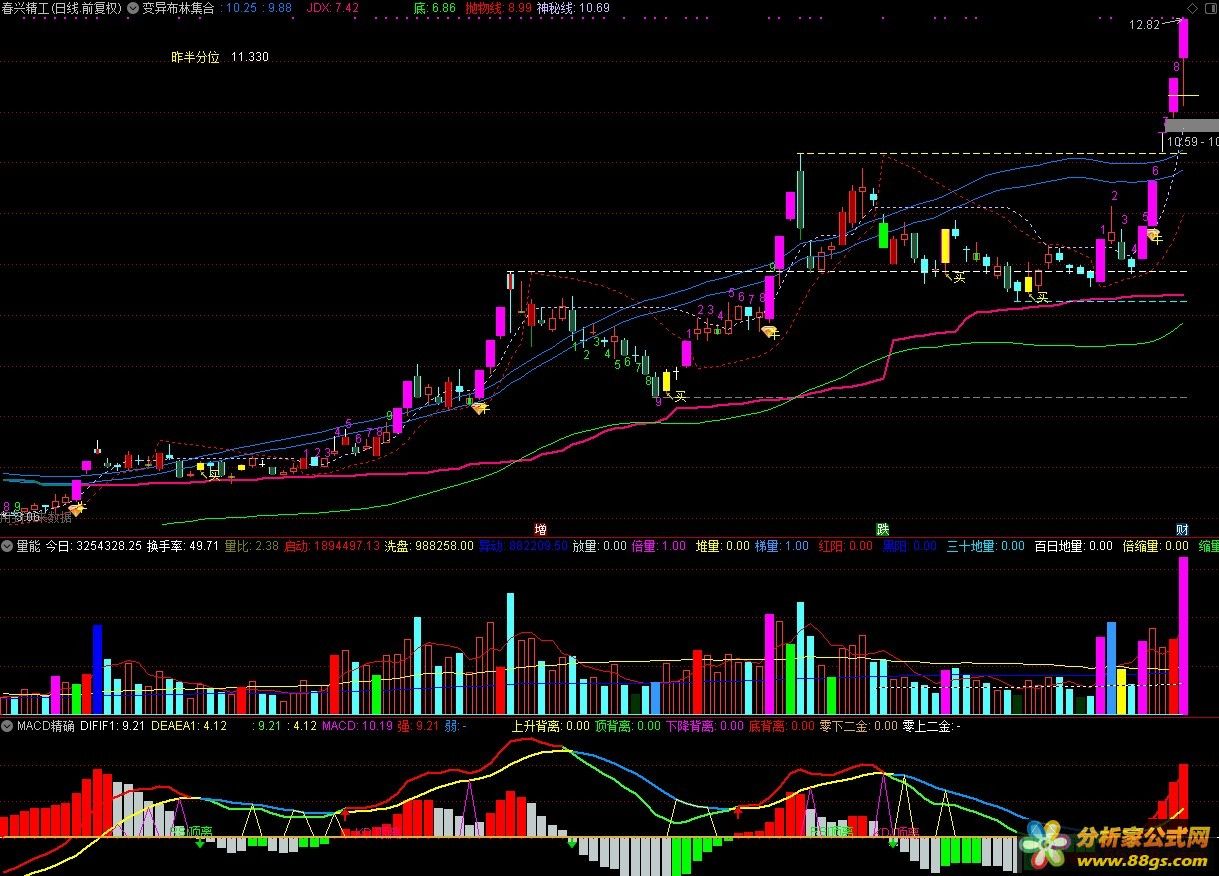Screen dimensions: 1219x876
Task: Click the 启动: 1894497.13 value
Action: 332,546
